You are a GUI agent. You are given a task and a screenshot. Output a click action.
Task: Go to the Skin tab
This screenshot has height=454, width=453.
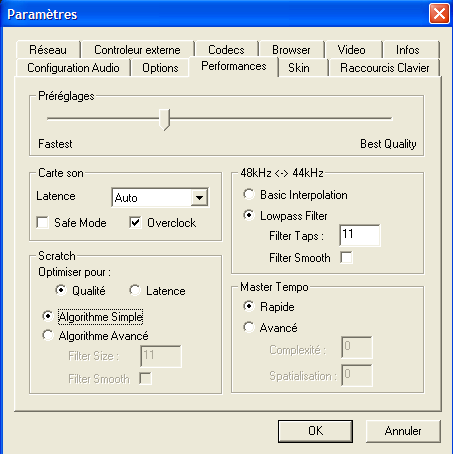pos(299,68)
